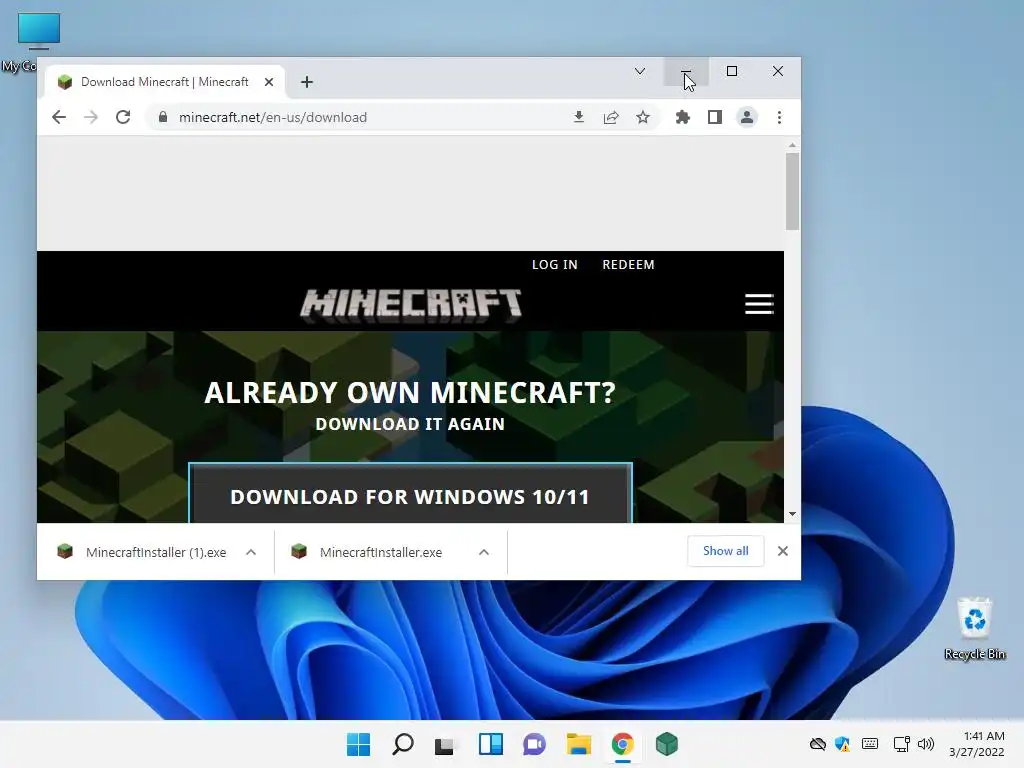Click the forward navigation arrow
This screenshot has height=768, width=1024.
pyautogui.click(x=91, y=118)
